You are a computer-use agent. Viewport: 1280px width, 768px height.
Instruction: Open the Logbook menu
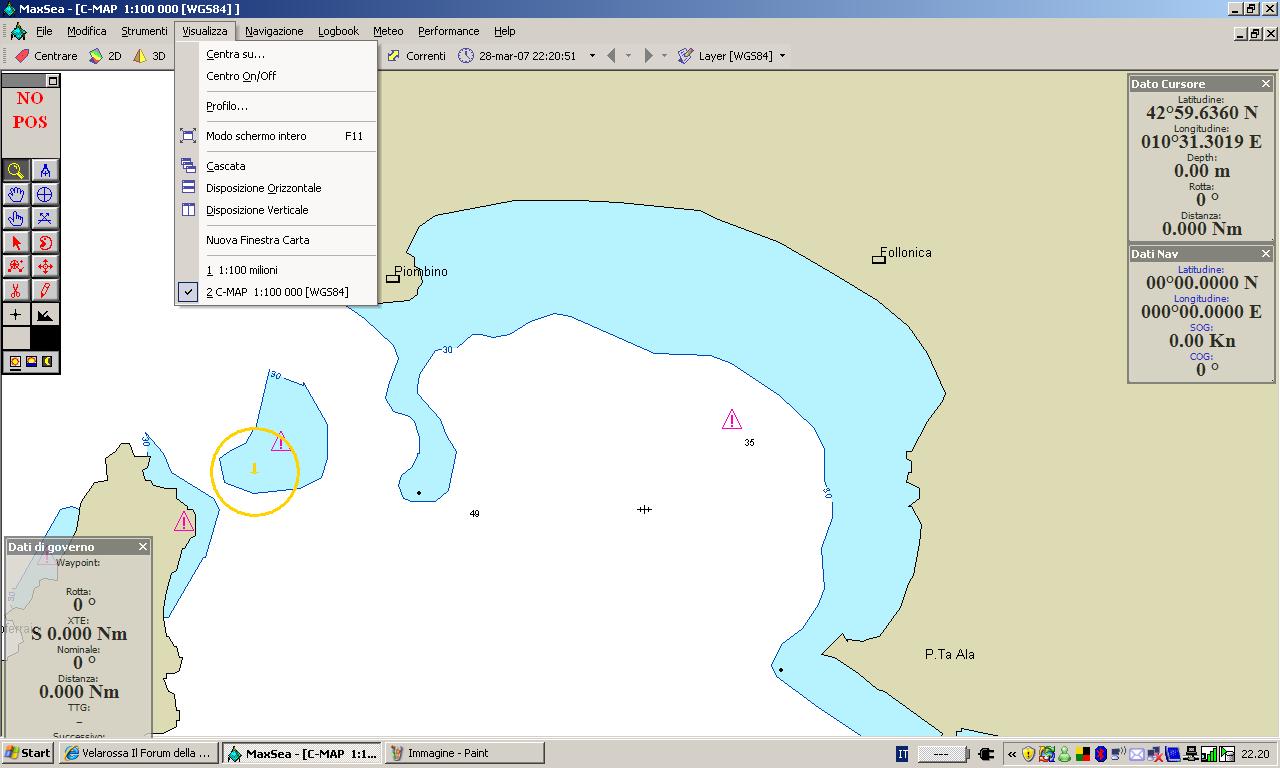[338, 31]
